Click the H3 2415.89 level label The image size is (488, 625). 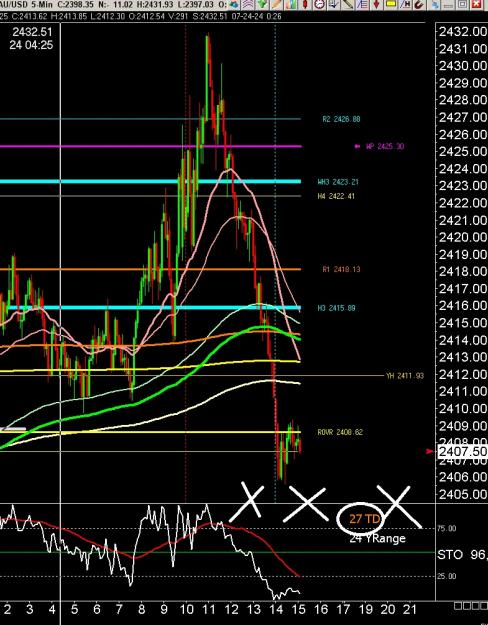pos(336,308)
